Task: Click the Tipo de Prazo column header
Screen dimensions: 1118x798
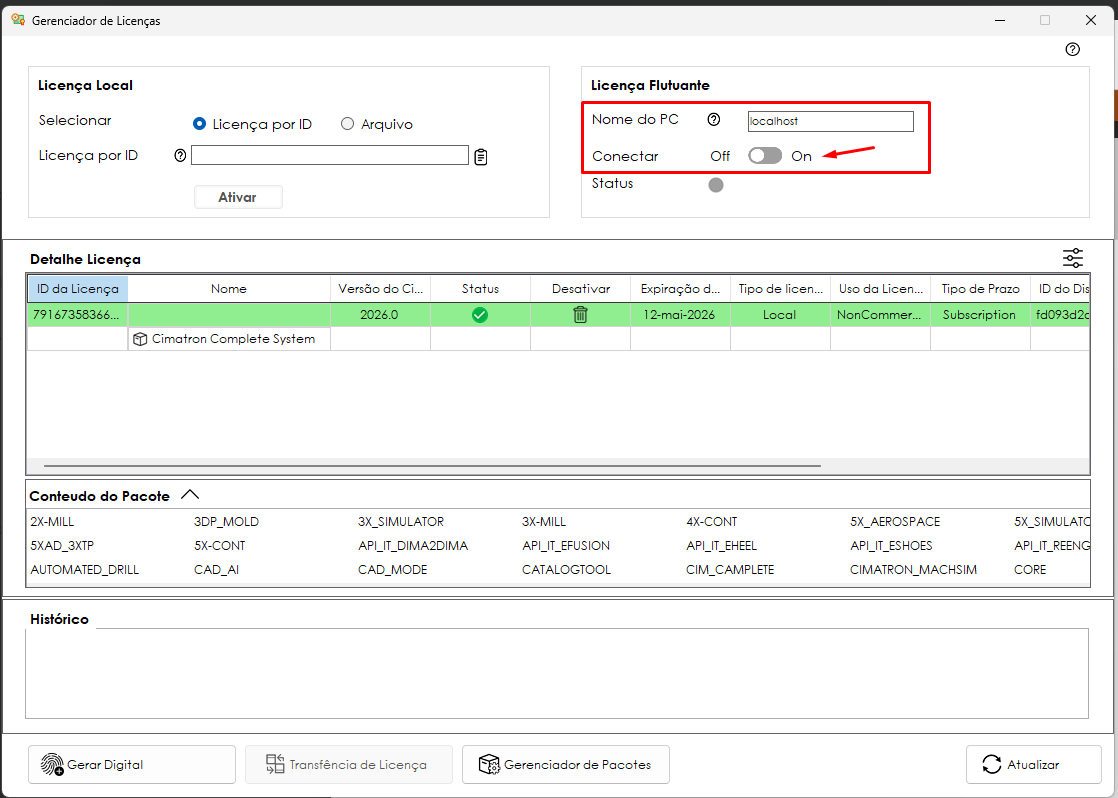Action: (x=980, y=289)
